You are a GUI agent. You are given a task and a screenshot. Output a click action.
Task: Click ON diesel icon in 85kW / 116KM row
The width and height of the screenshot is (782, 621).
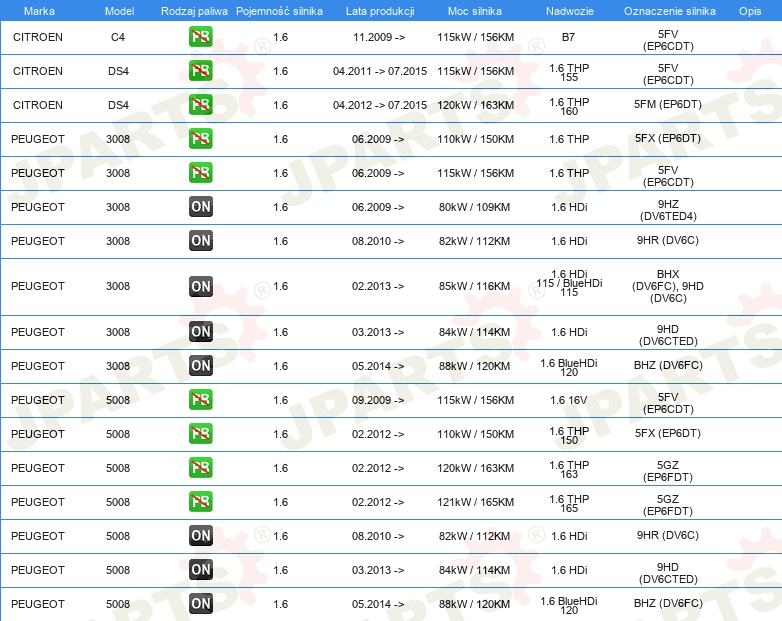(200, 286)
